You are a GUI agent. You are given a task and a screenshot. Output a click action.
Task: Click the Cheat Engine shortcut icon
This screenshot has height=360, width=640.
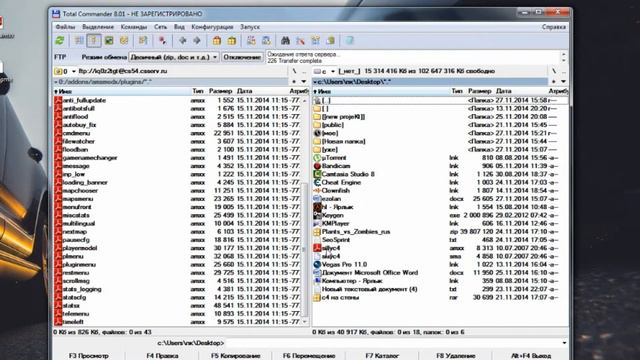click(x=317, y=182)
